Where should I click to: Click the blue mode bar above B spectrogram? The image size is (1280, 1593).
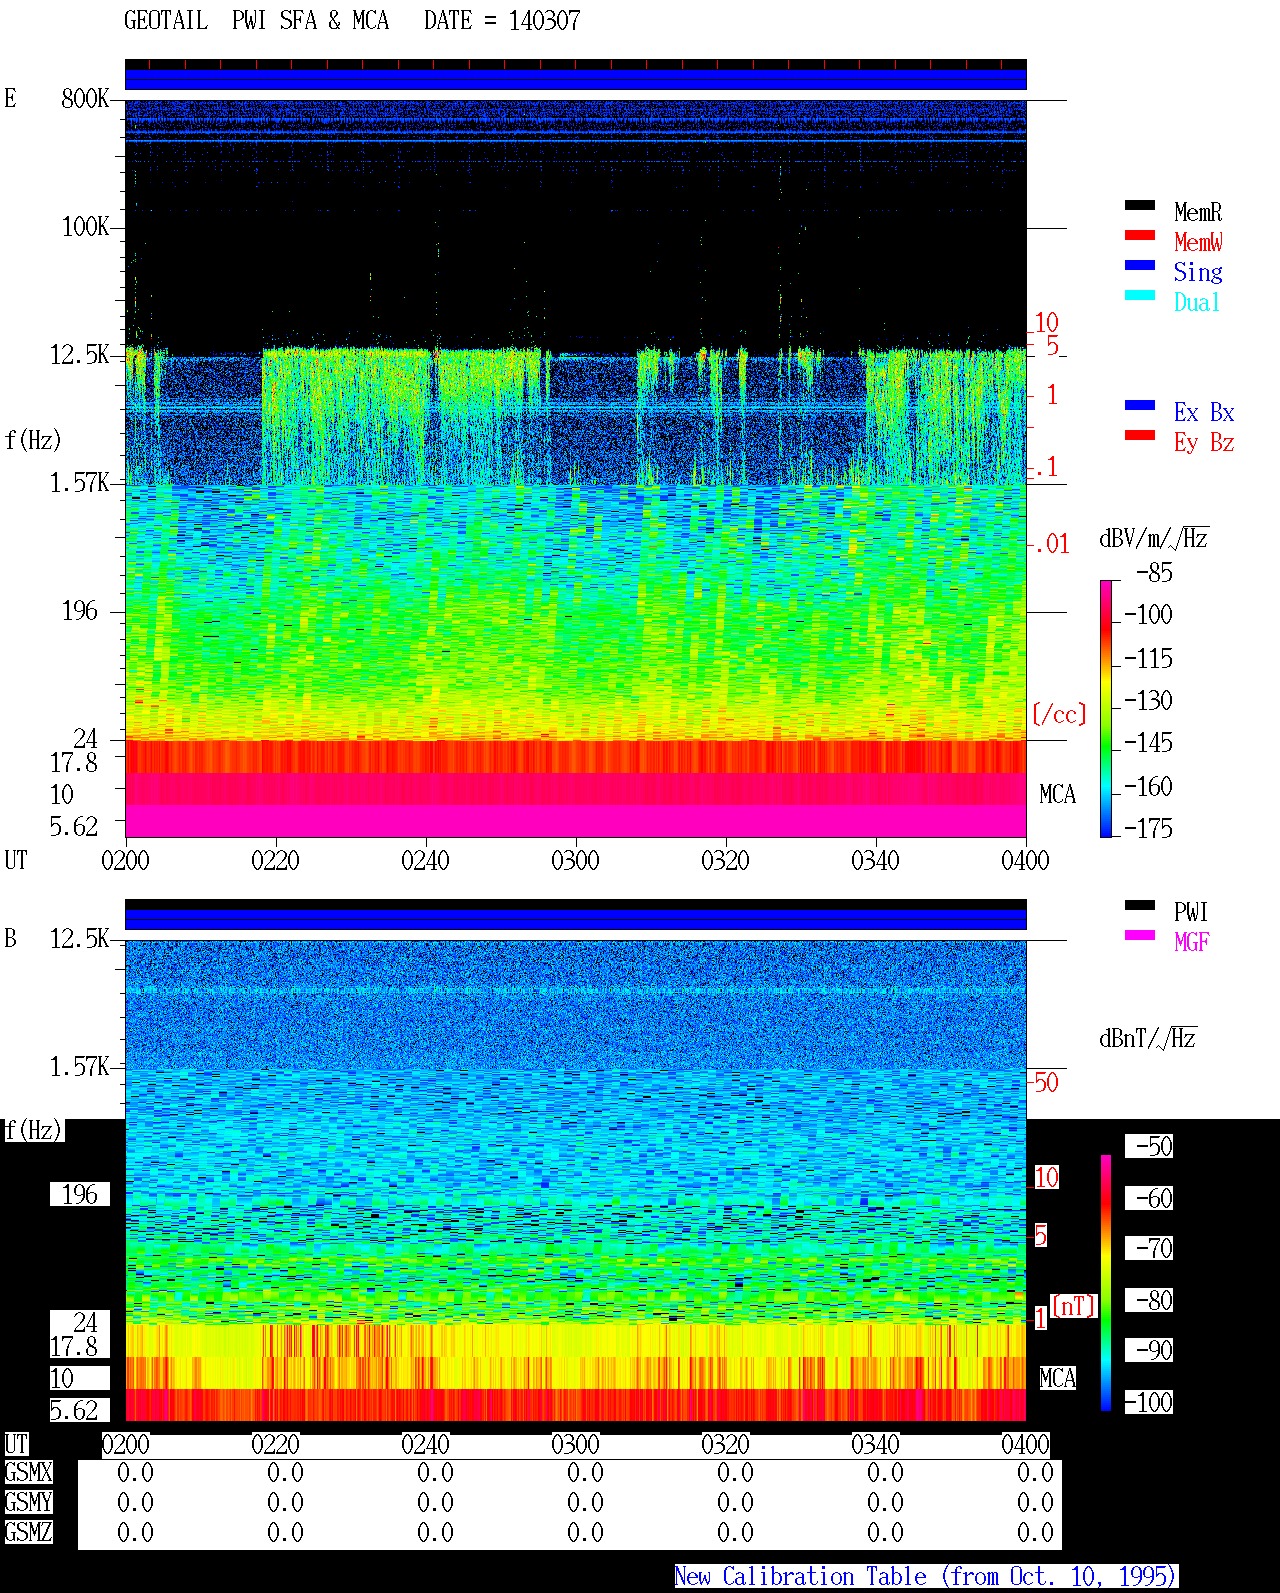click(576, 919)
